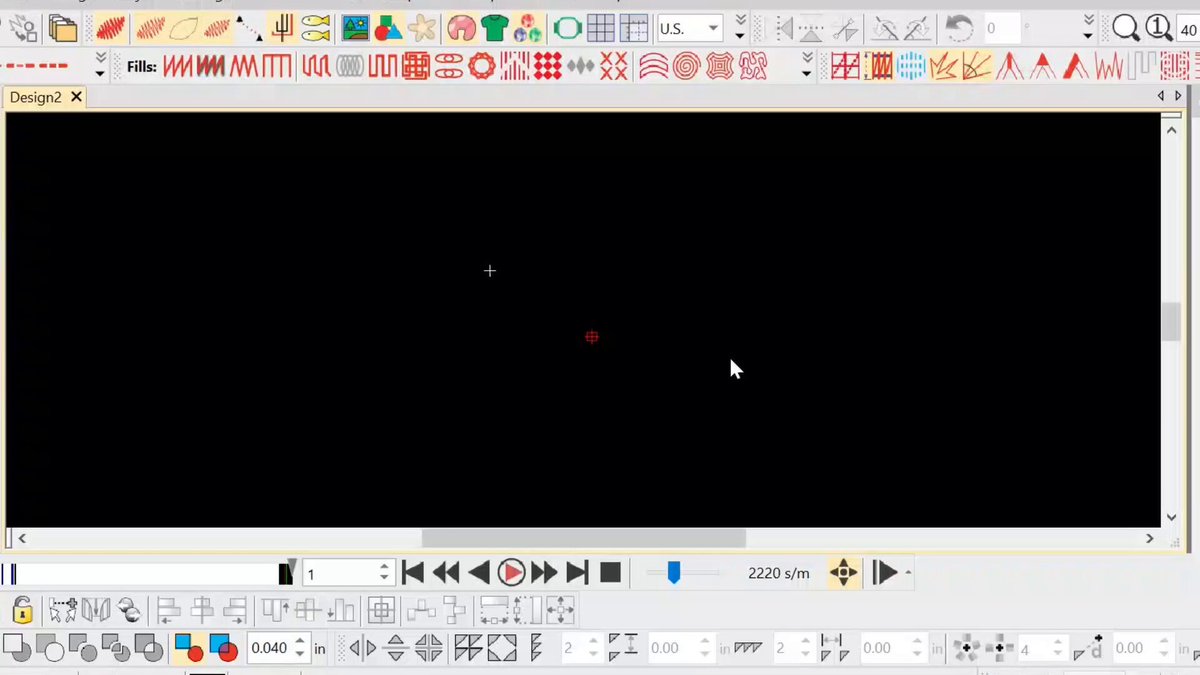Viewport: 1200px width, 675px height.
Task: Open the U.S. units dropdown
Action: click(x=689, y=28)
